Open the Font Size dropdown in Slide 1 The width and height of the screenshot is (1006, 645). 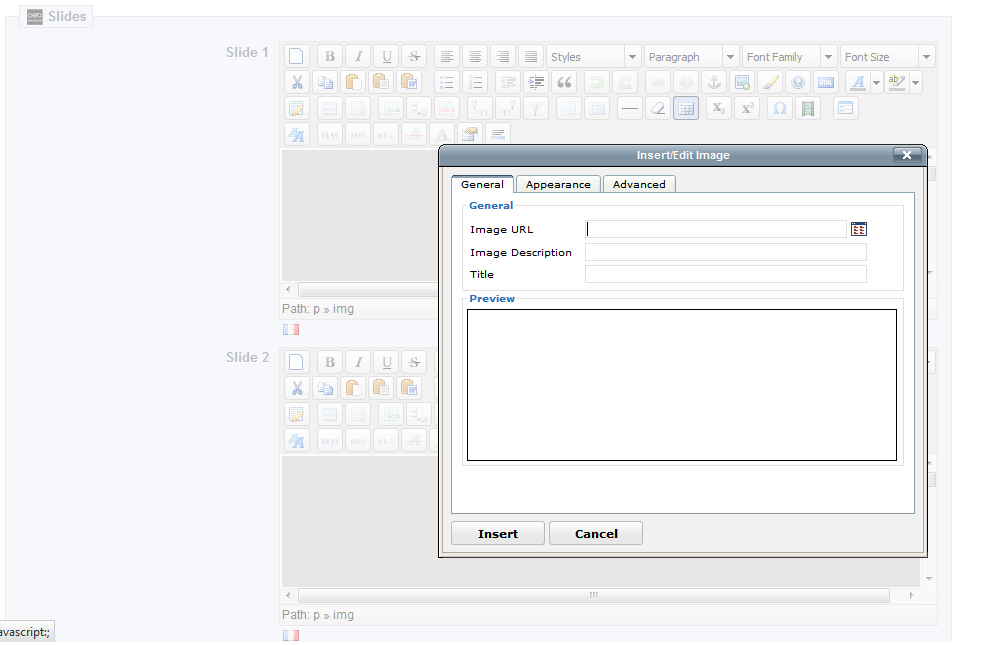(x=888, y=56)
